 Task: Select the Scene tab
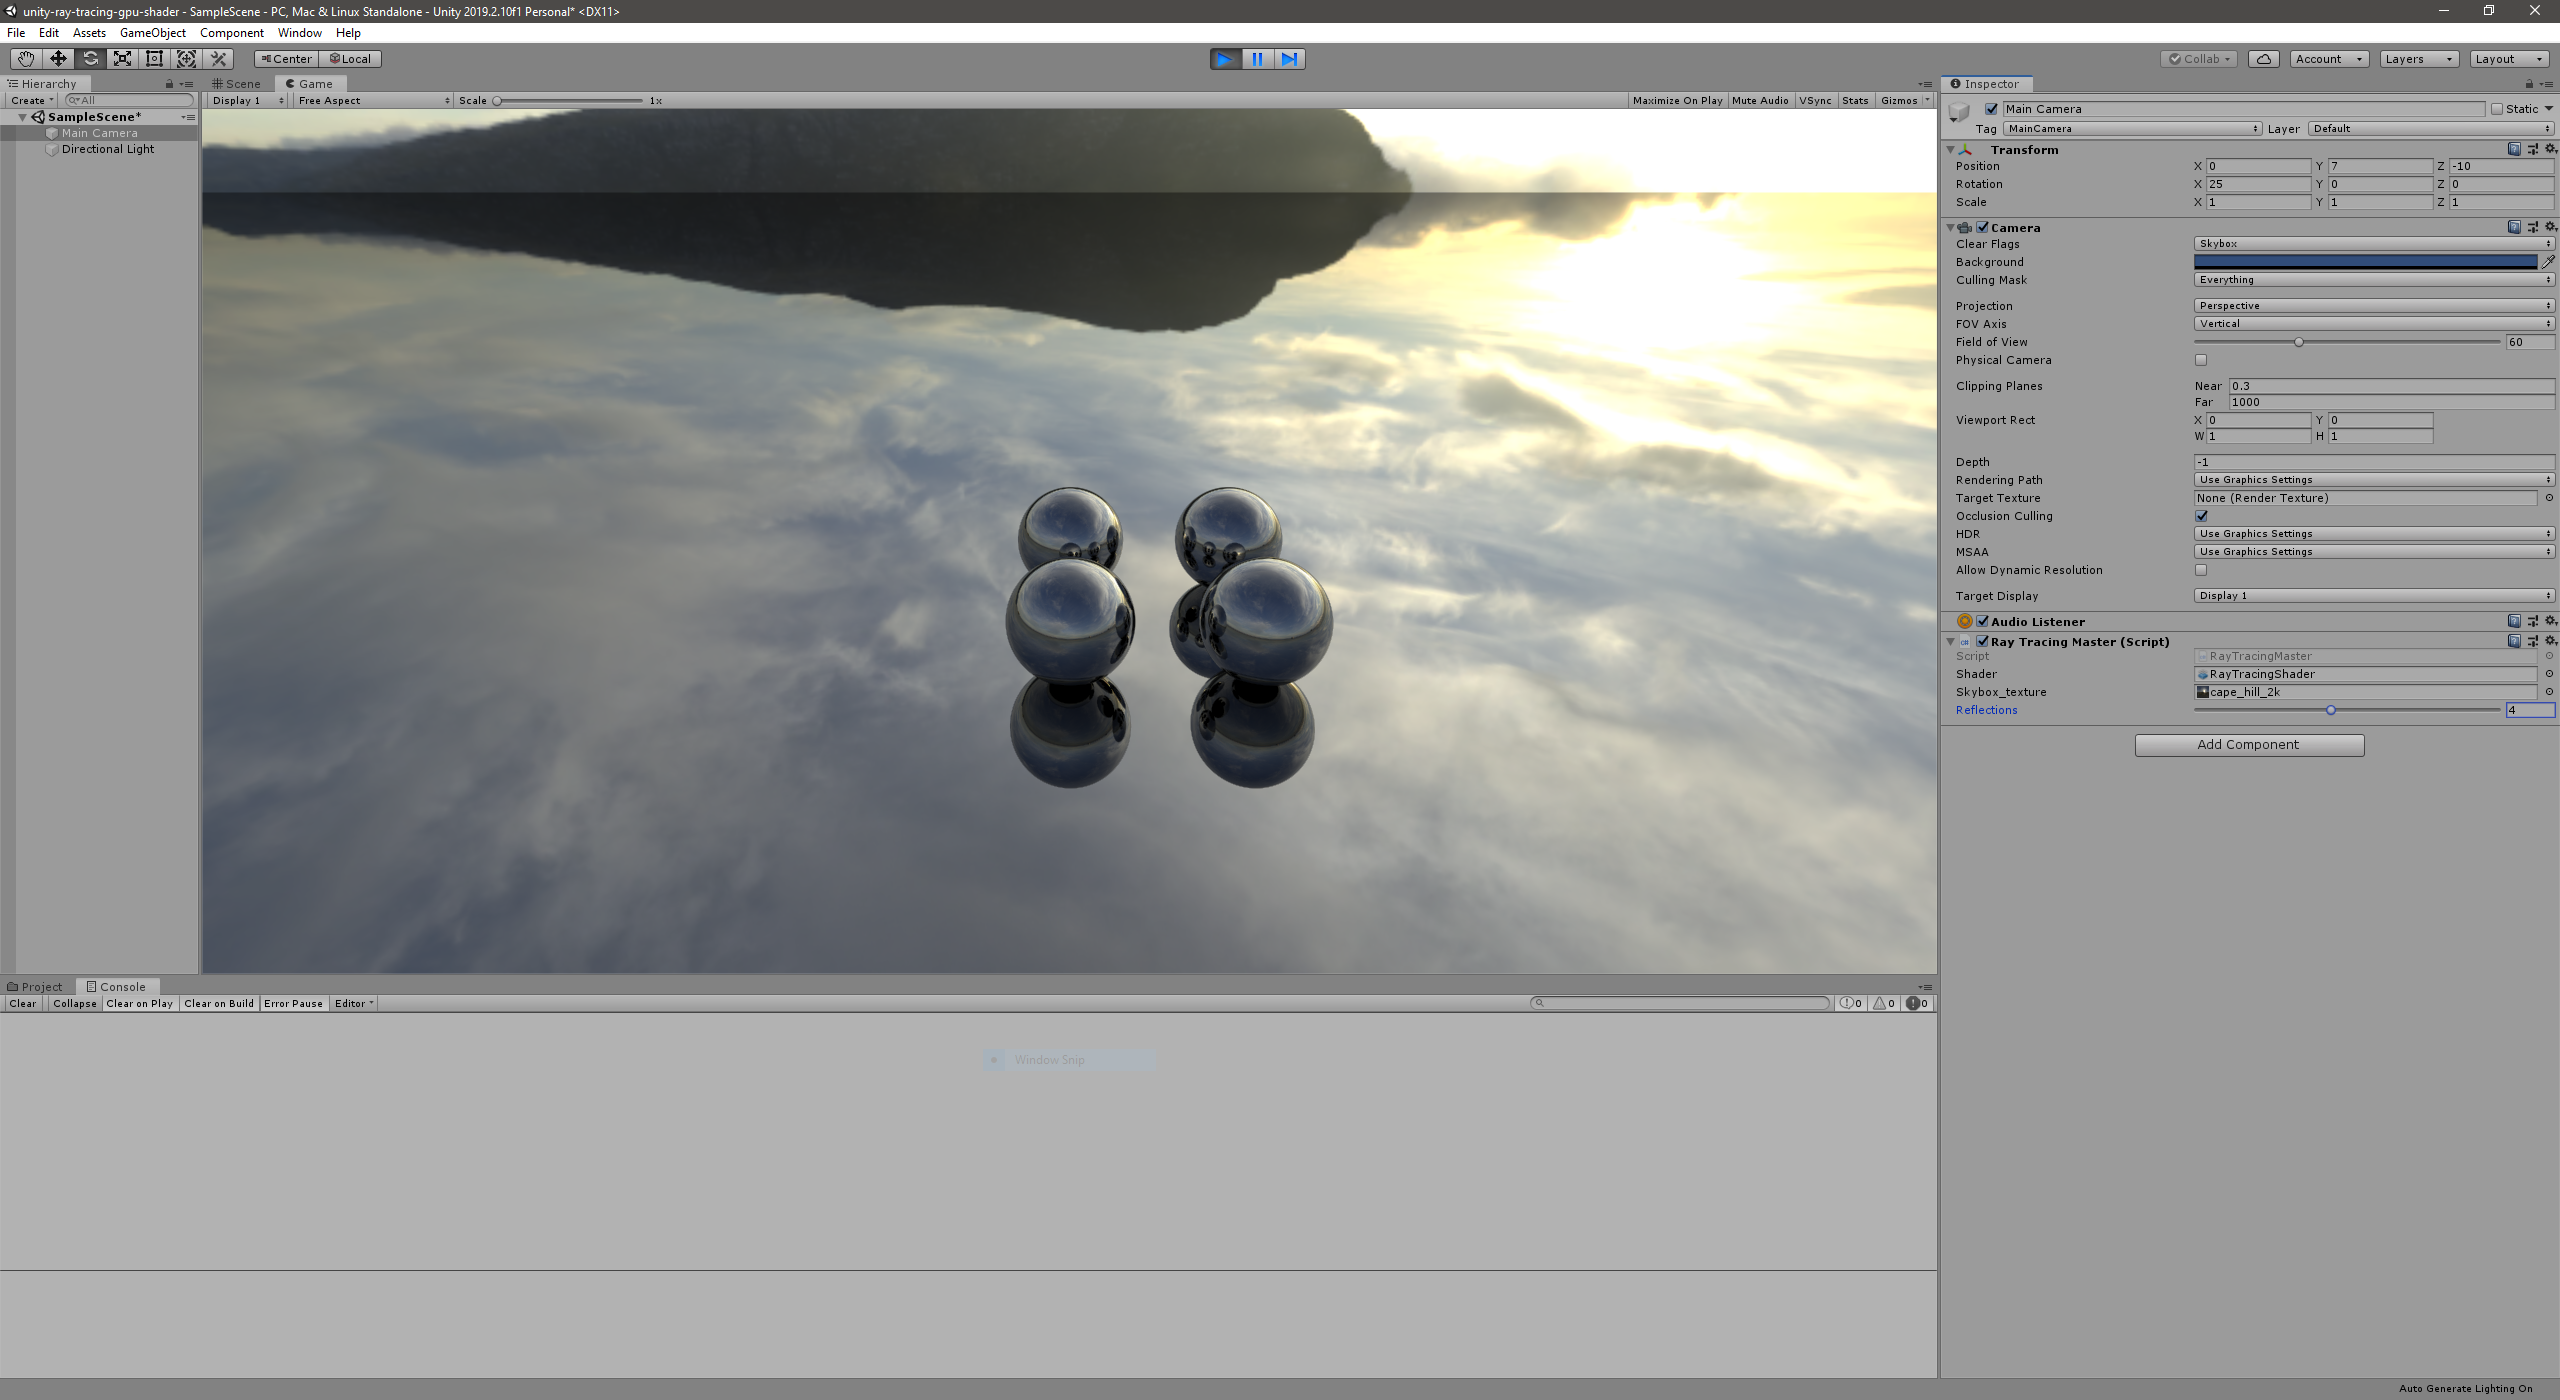pyautogui.click(x=241, y=83)
